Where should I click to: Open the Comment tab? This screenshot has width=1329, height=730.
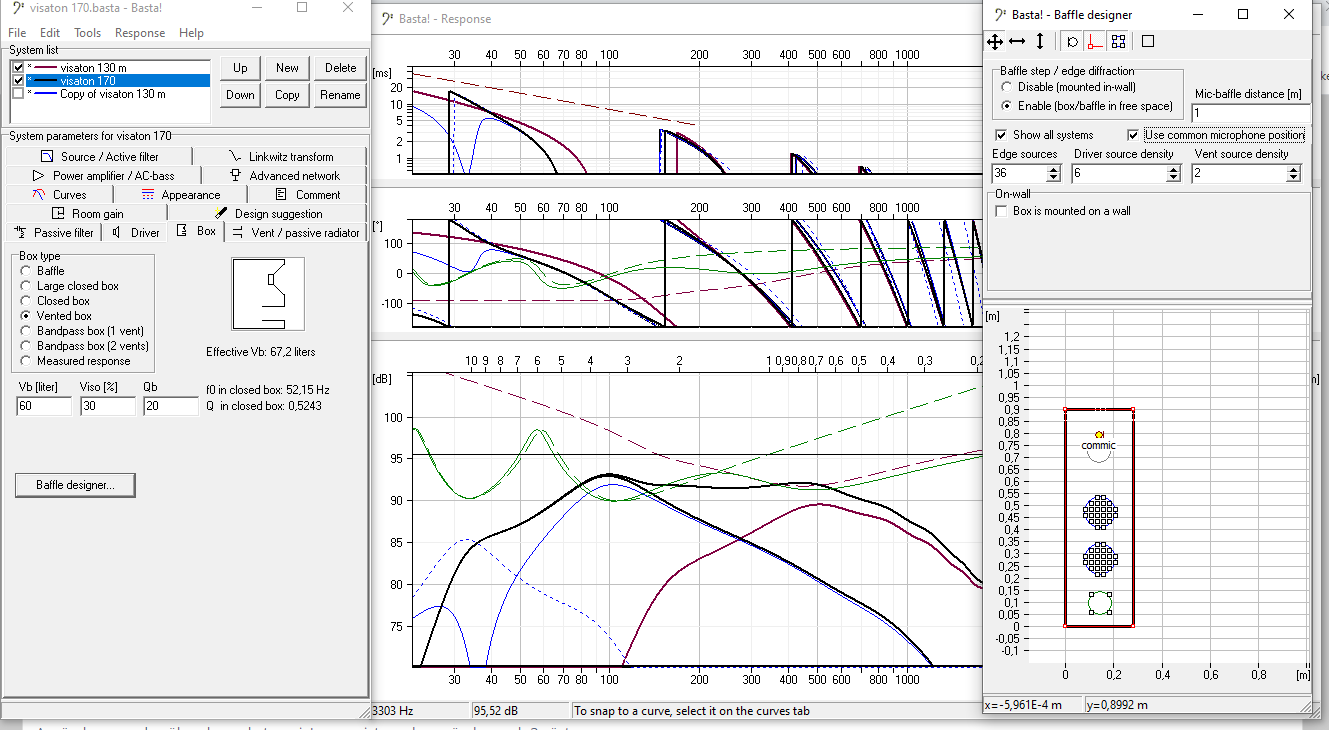pyautogui.click(x=307, y=195)
